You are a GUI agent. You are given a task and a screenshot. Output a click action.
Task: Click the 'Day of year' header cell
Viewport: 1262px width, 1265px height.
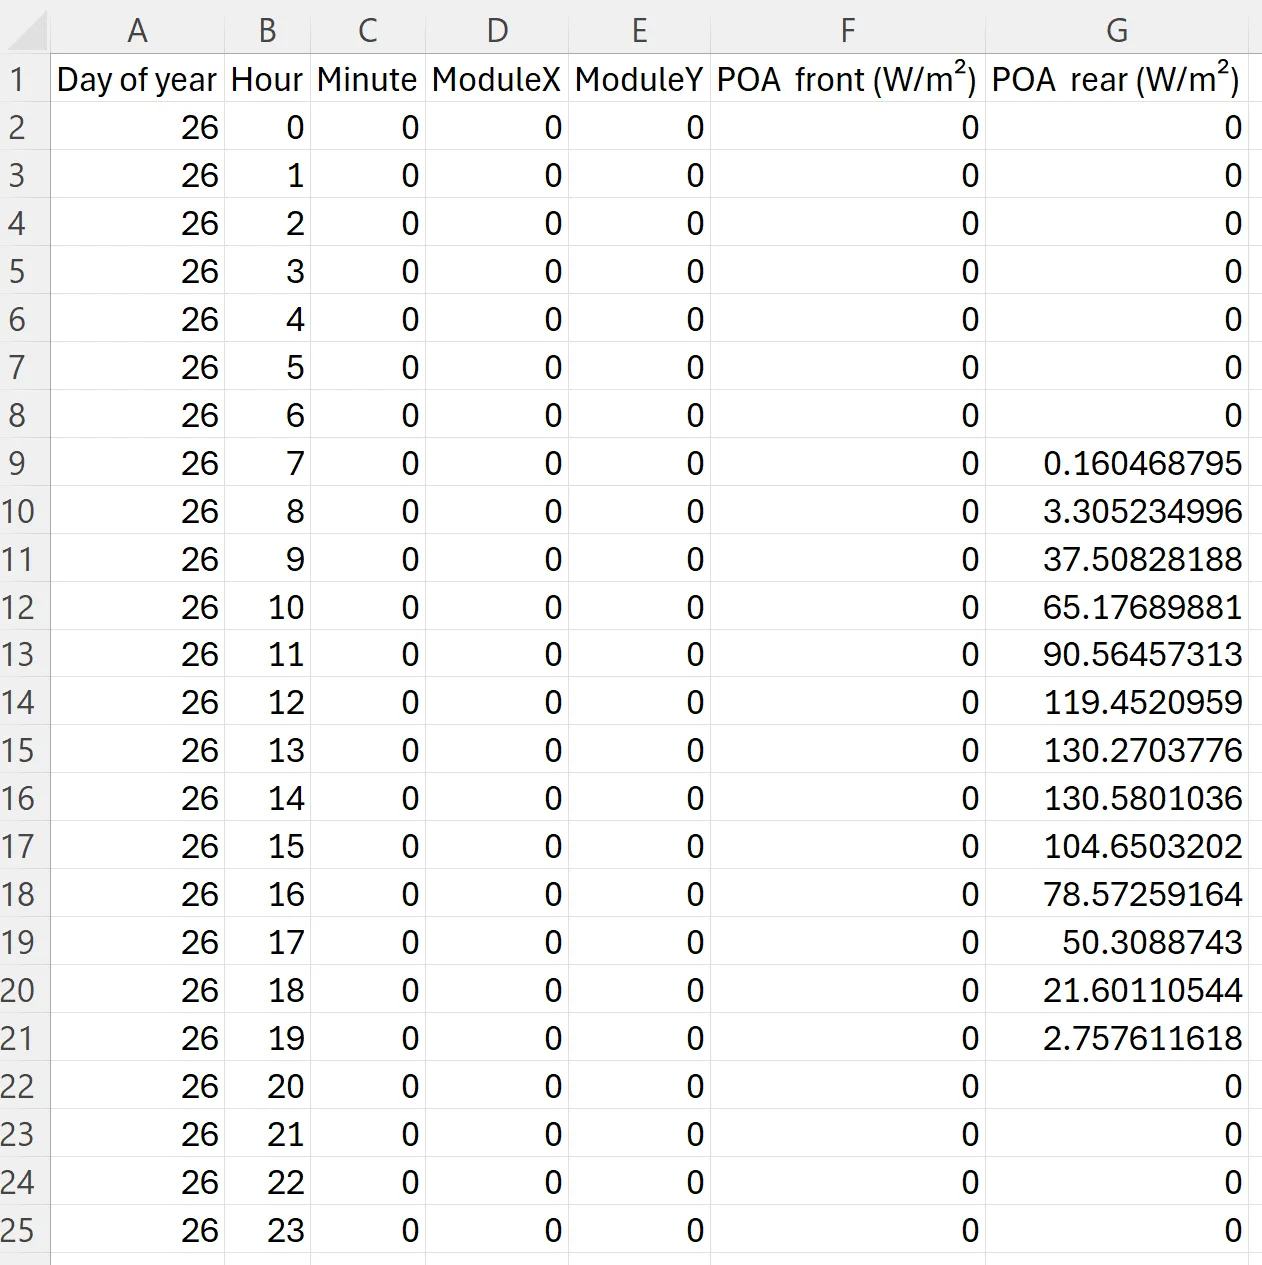(137, 80)
